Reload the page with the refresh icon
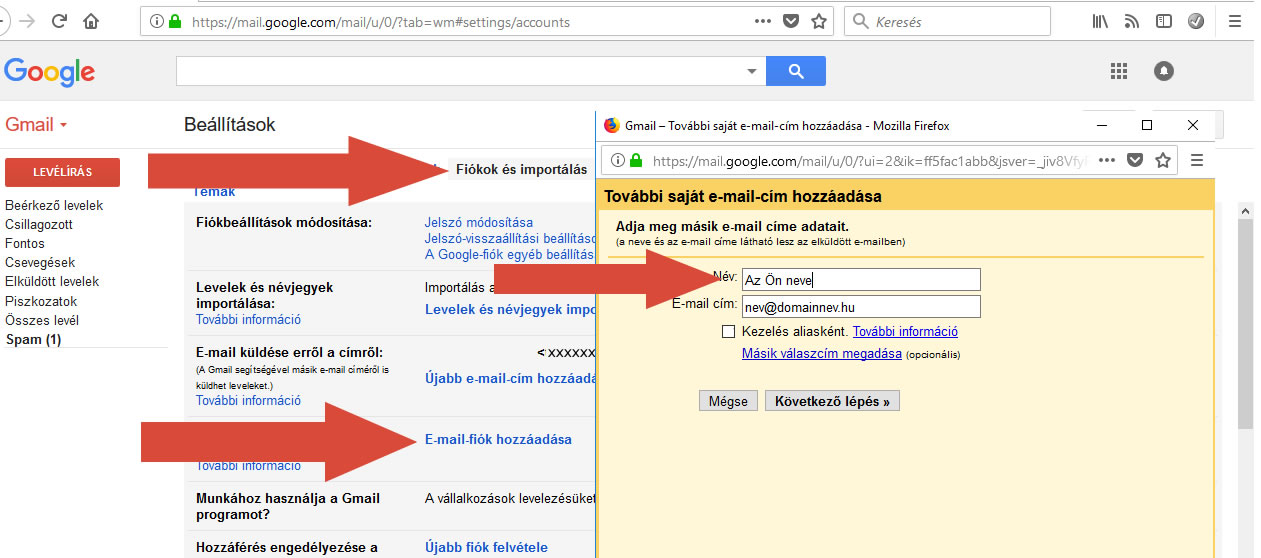The image size is (1261, 558). (x=59, y=20)
